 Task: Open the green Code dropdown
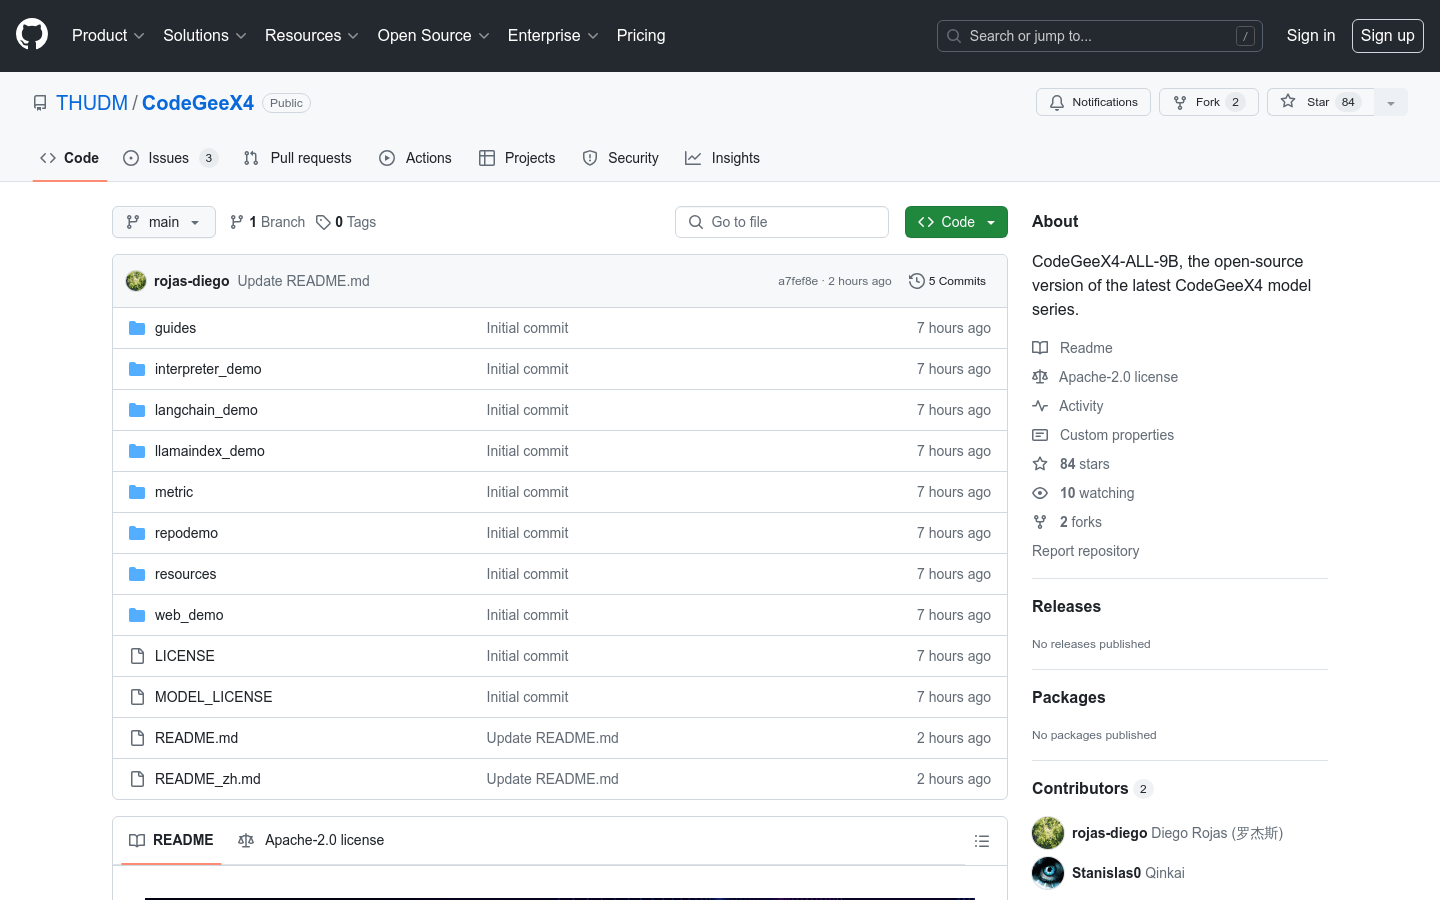(955, 222)
